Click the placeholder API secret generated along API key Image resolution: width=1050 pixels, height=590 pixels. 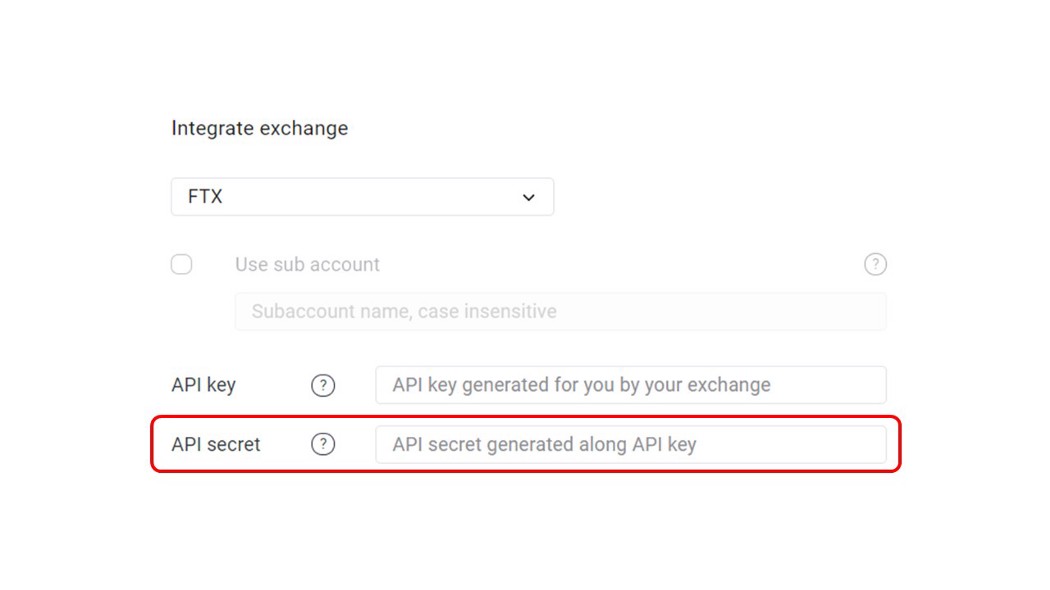click(x=544, y=445)
